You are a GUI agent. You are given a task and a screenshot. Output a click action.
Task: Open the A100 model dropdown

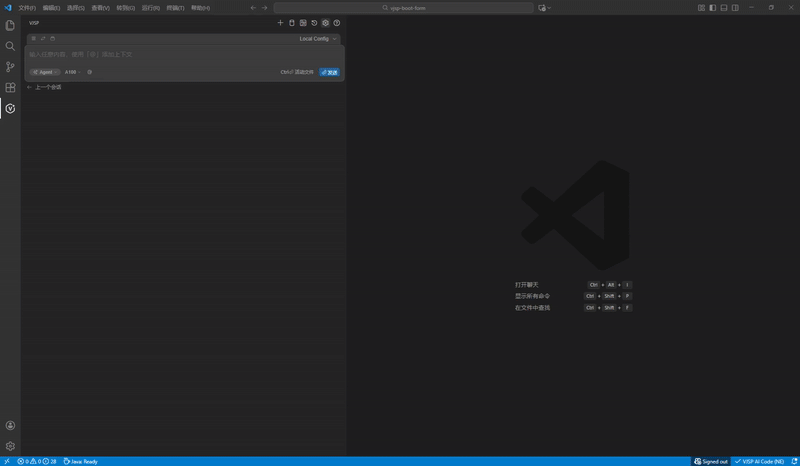tap(73, 72)
